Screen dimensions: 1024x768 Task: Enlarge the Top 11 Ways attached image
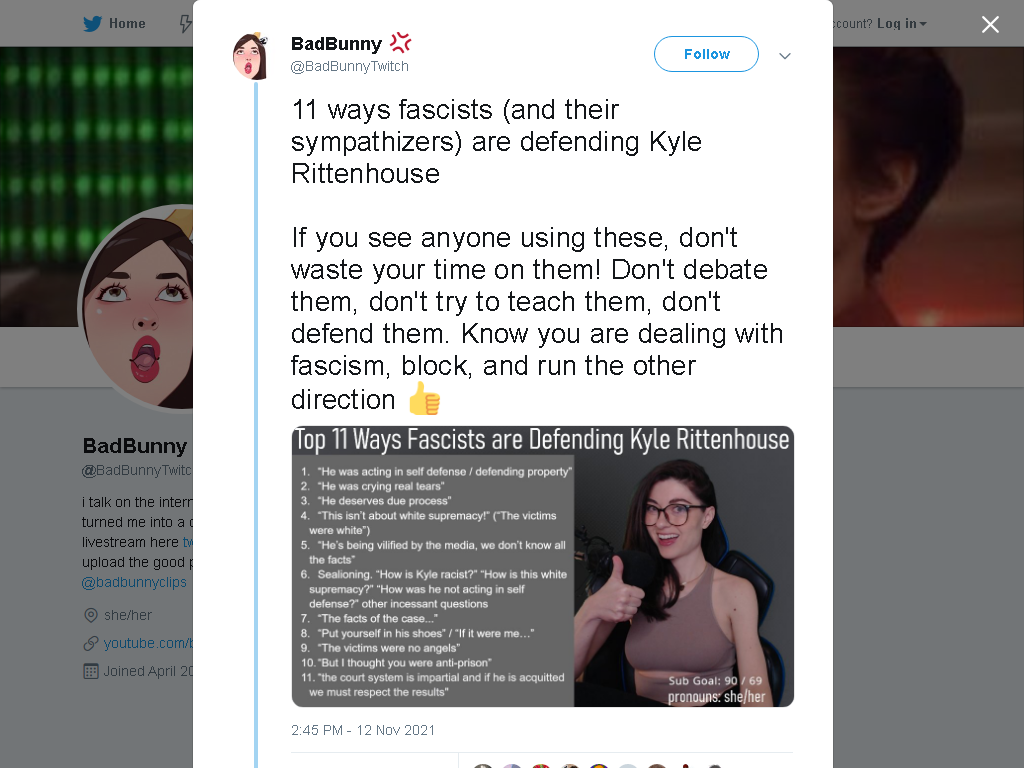543,566
